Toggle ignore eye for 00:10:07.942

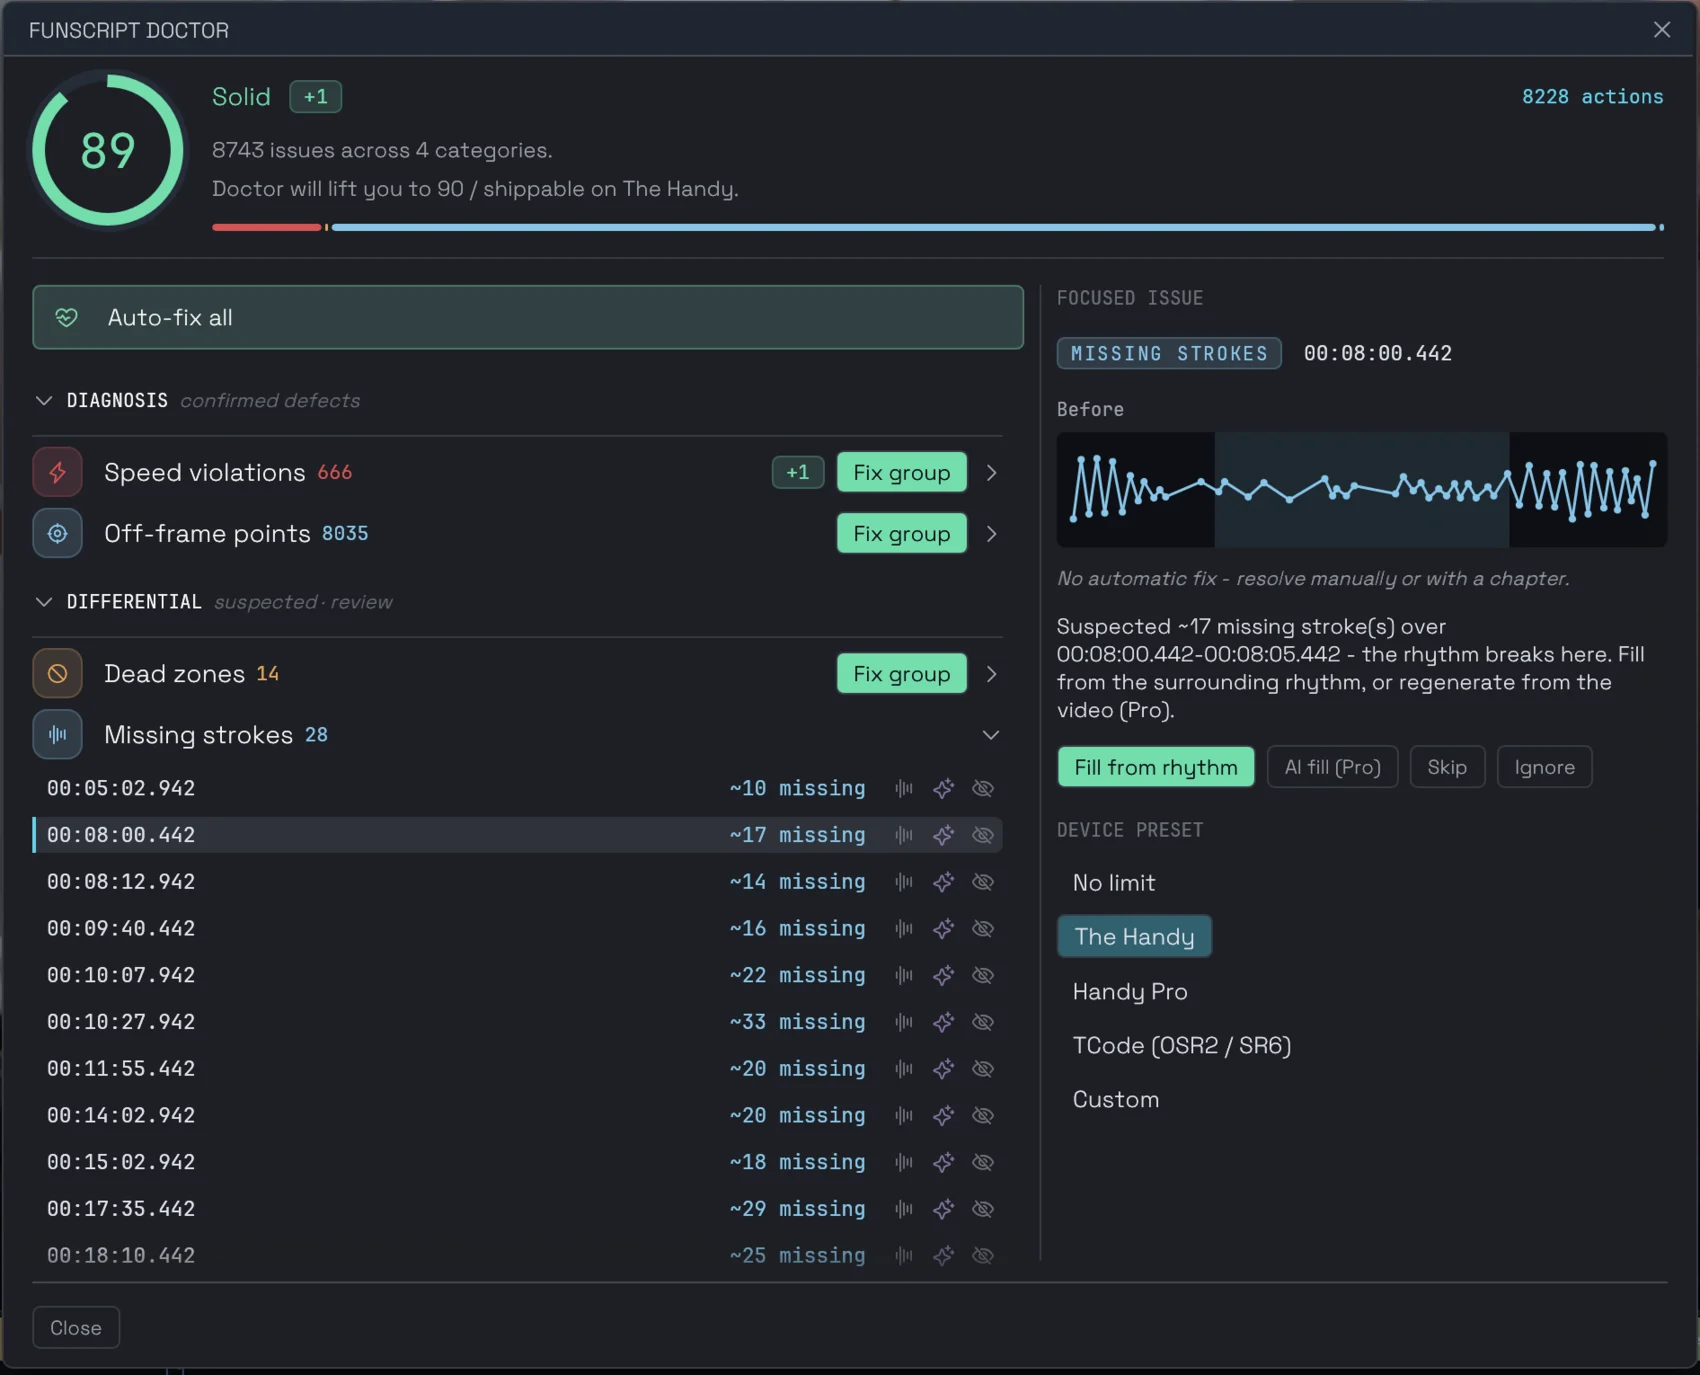[x=983, y=975]
